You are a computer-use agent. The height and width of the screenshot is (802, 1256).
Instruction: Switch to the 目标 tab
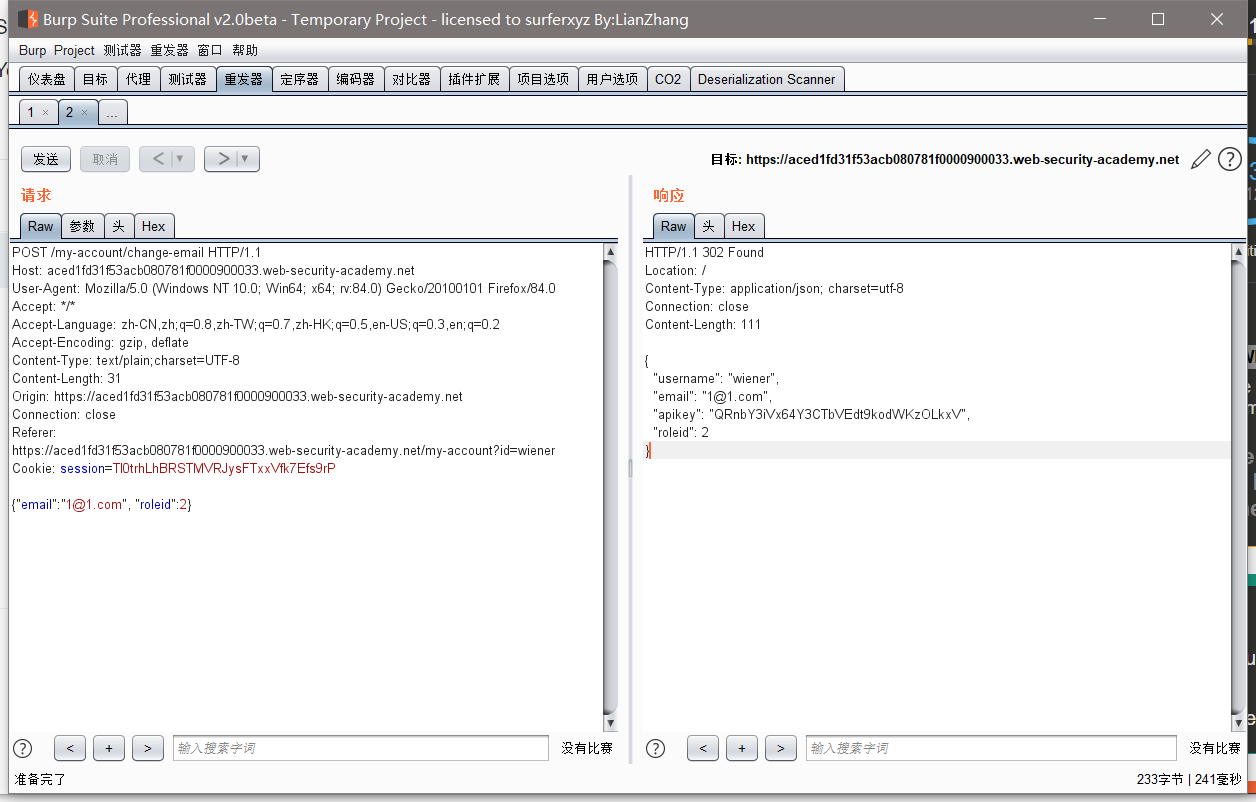pos(95,79)
